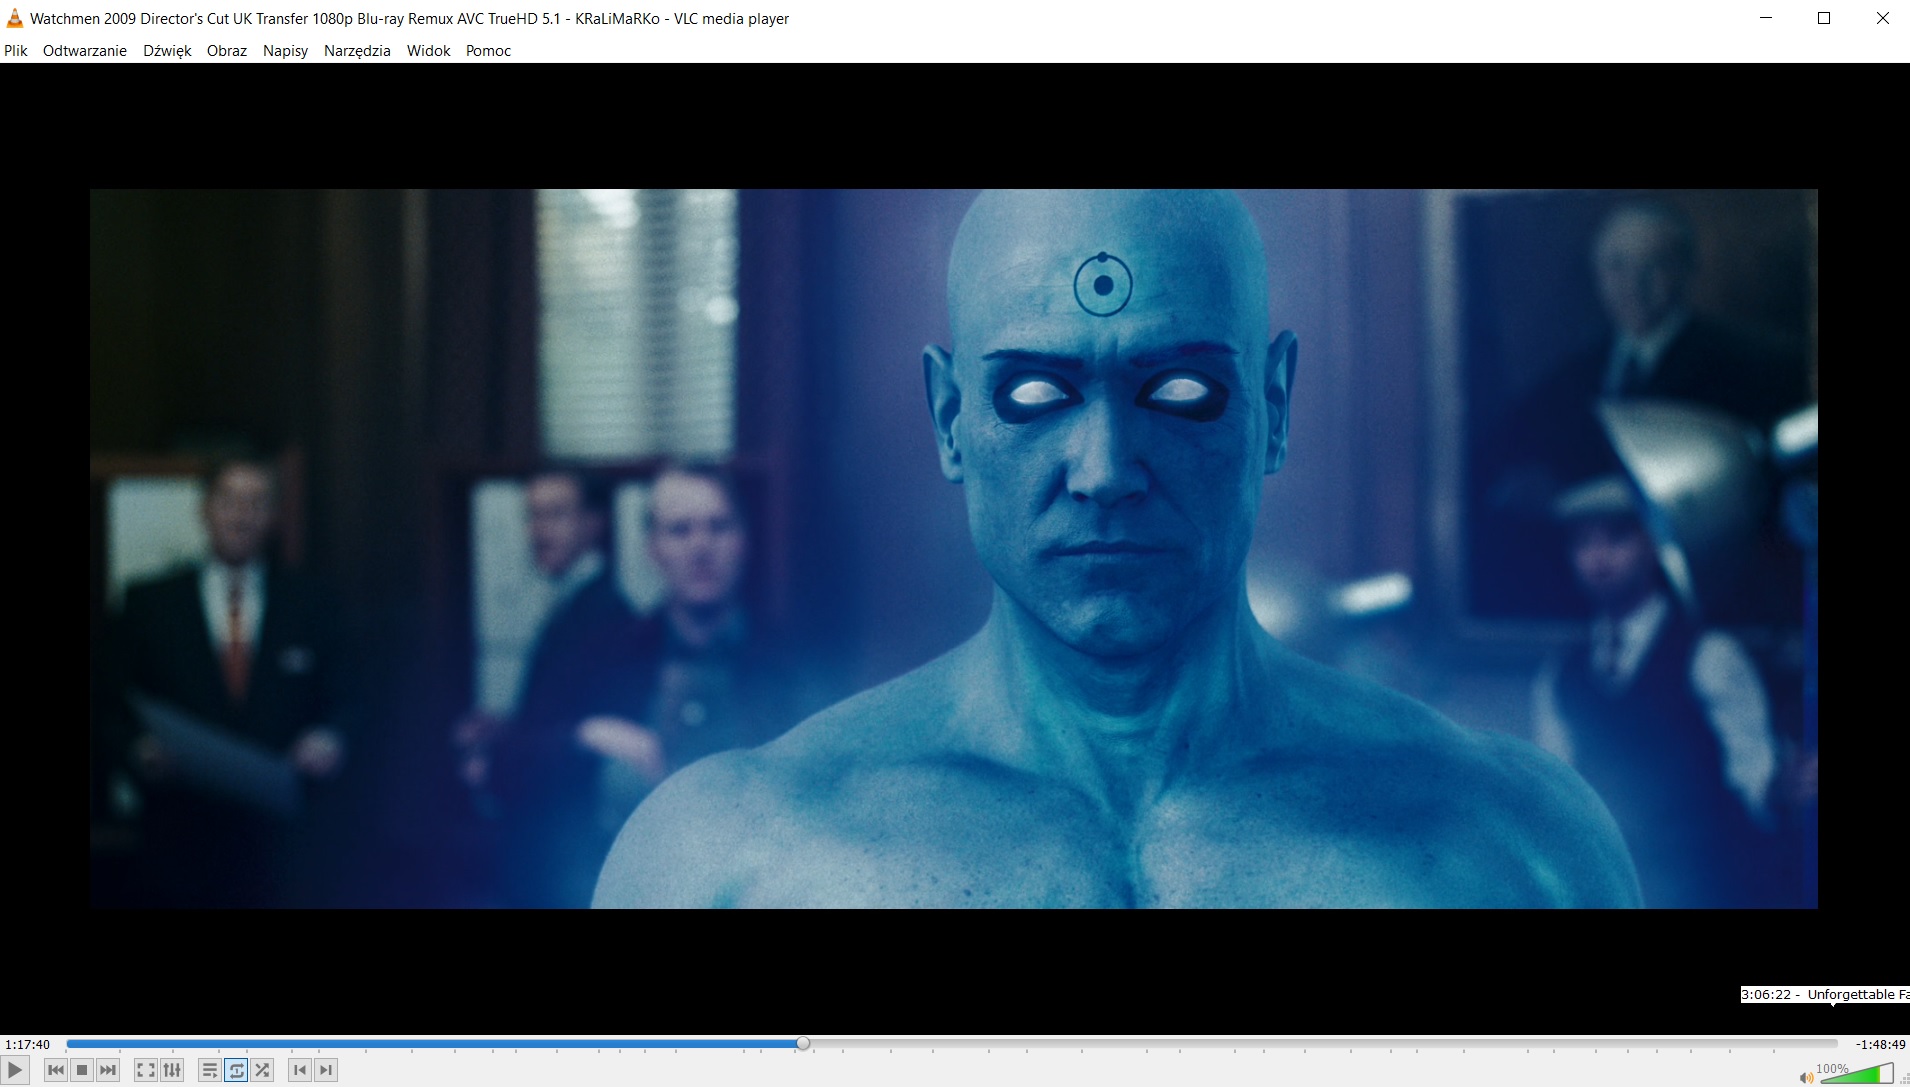1910x1087 pixels.
Task: Click the video frame to focus it
Action: coord(954,549)
